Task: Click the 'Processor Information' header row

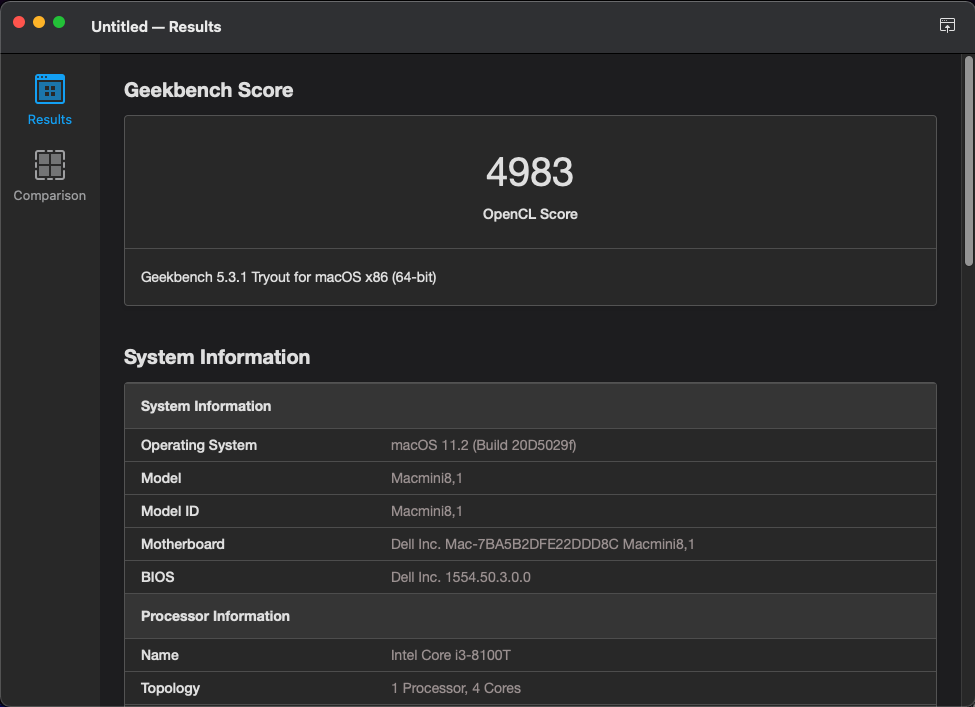Action: 530,616
